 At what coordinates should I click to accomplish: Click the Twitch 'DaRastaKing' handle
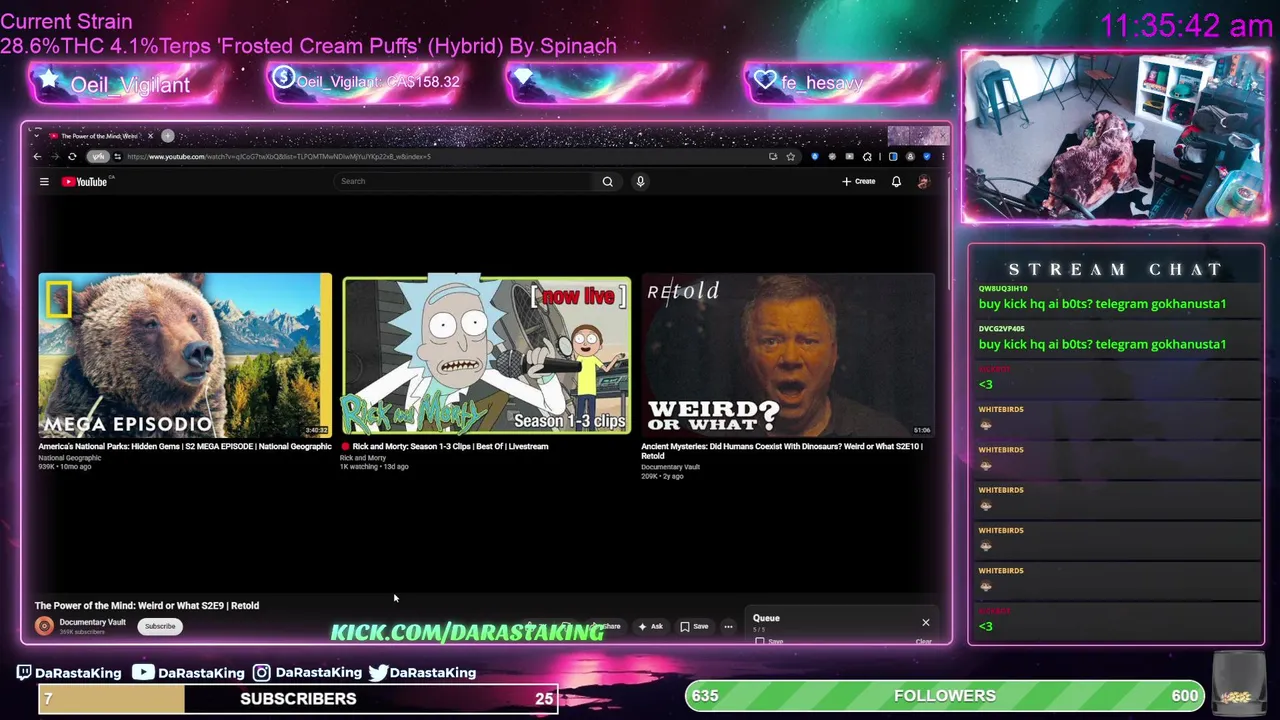[68, 672]
